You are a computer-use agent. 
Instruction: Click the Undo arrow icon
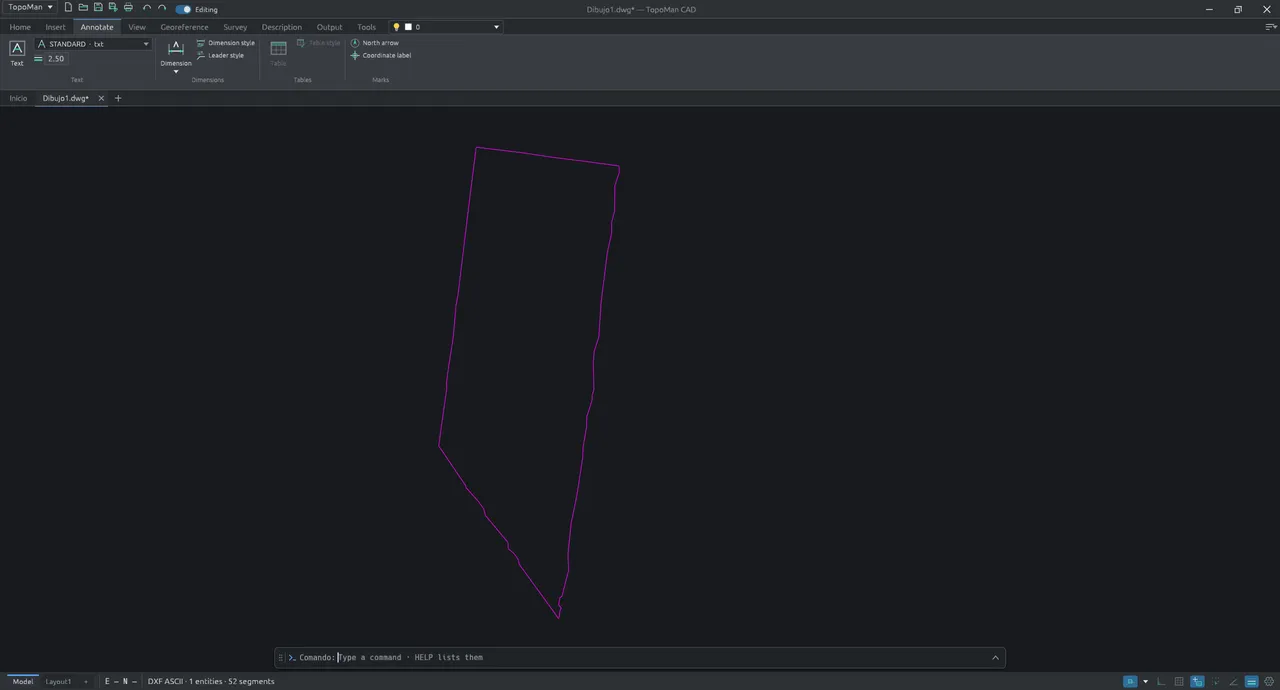147,8
